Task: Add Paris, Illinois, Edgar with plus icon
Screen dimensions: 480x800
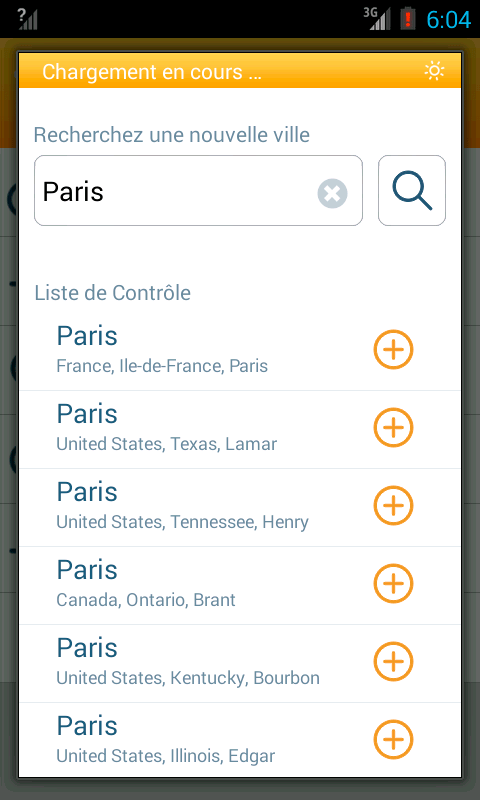Action: click(x=393, y=740)
